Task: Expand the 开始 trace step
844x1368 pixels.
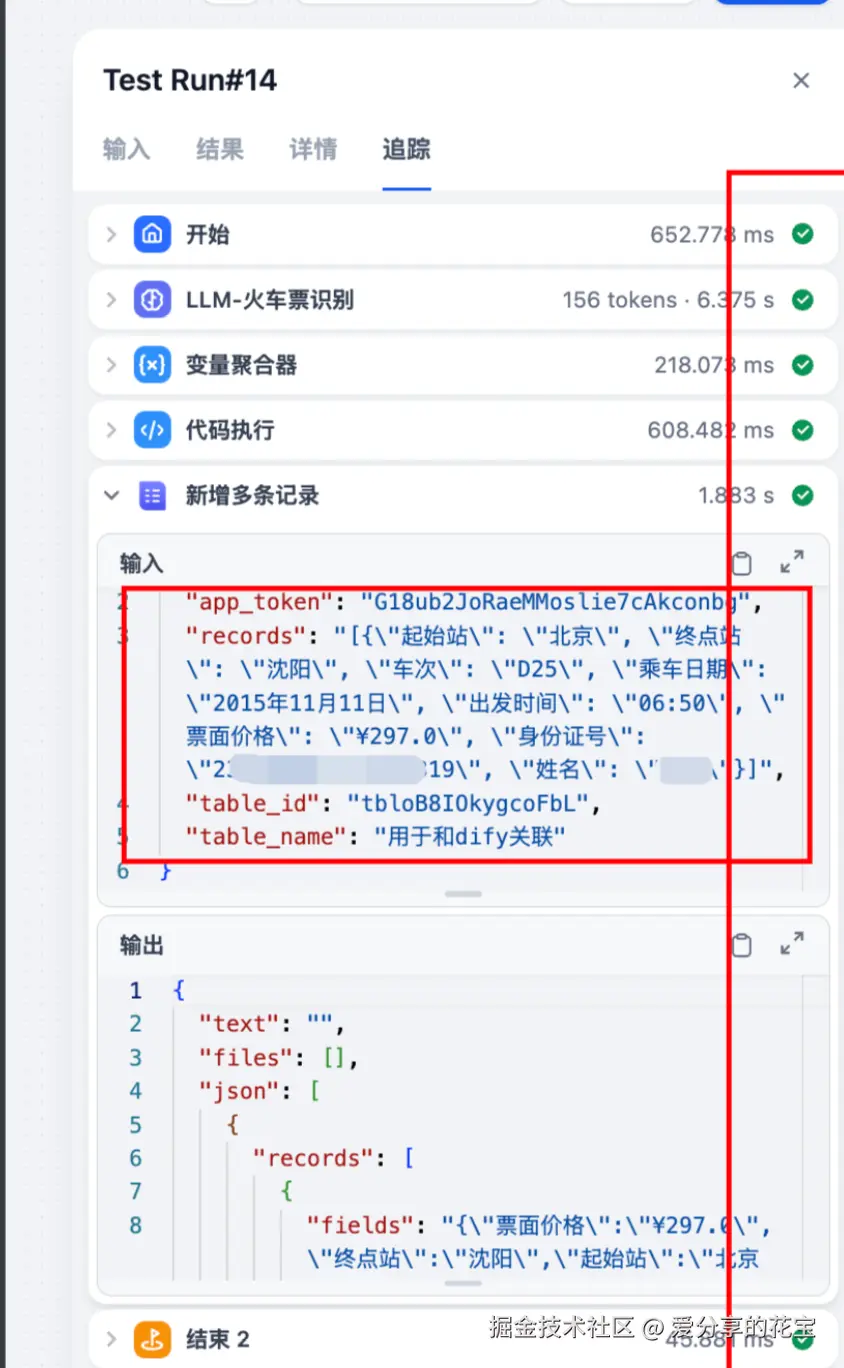Action: (x=112, y=235)
